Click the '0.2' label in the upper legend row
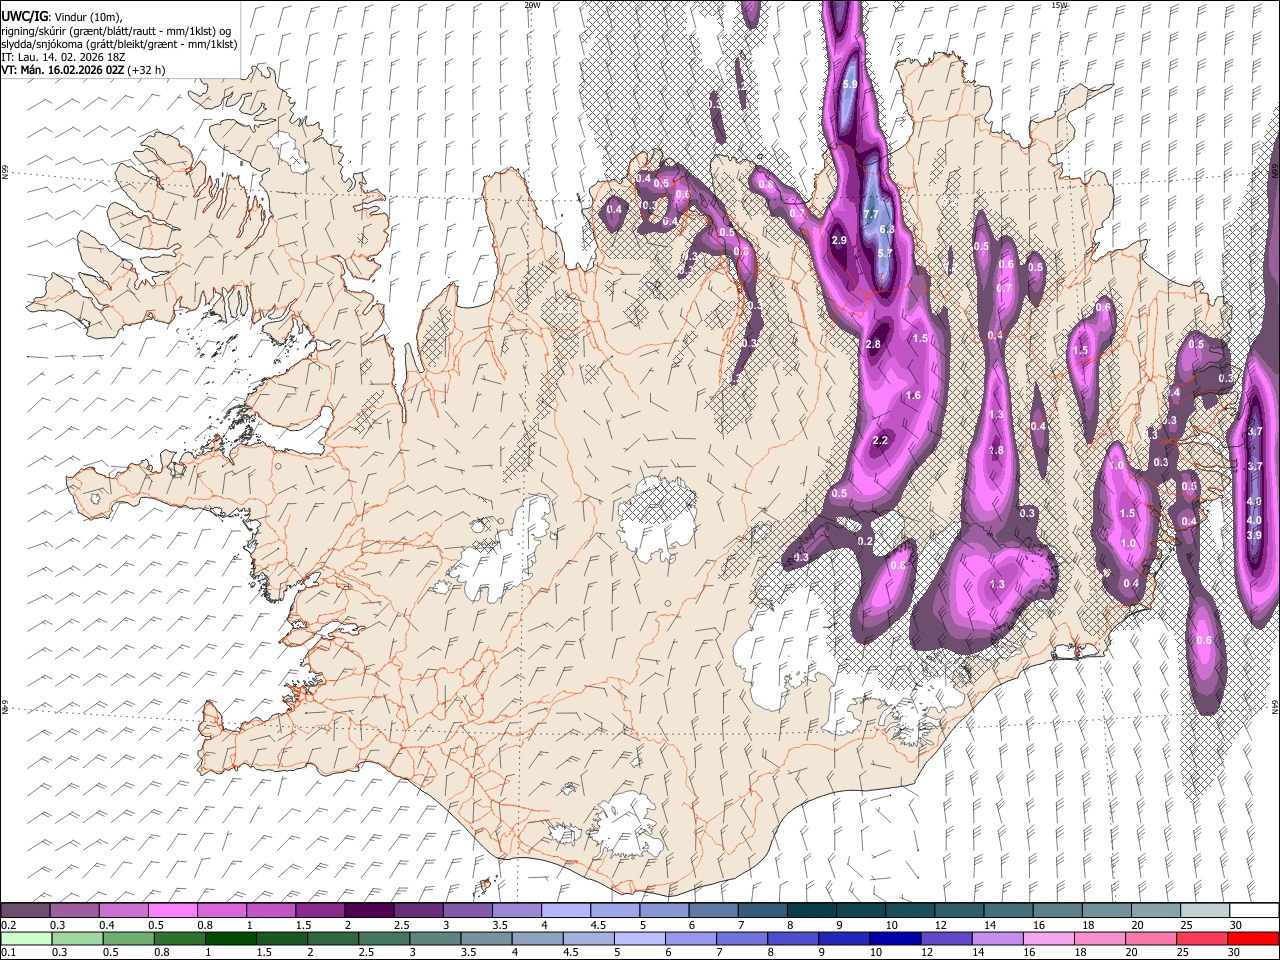 click(x=7, y=925)
